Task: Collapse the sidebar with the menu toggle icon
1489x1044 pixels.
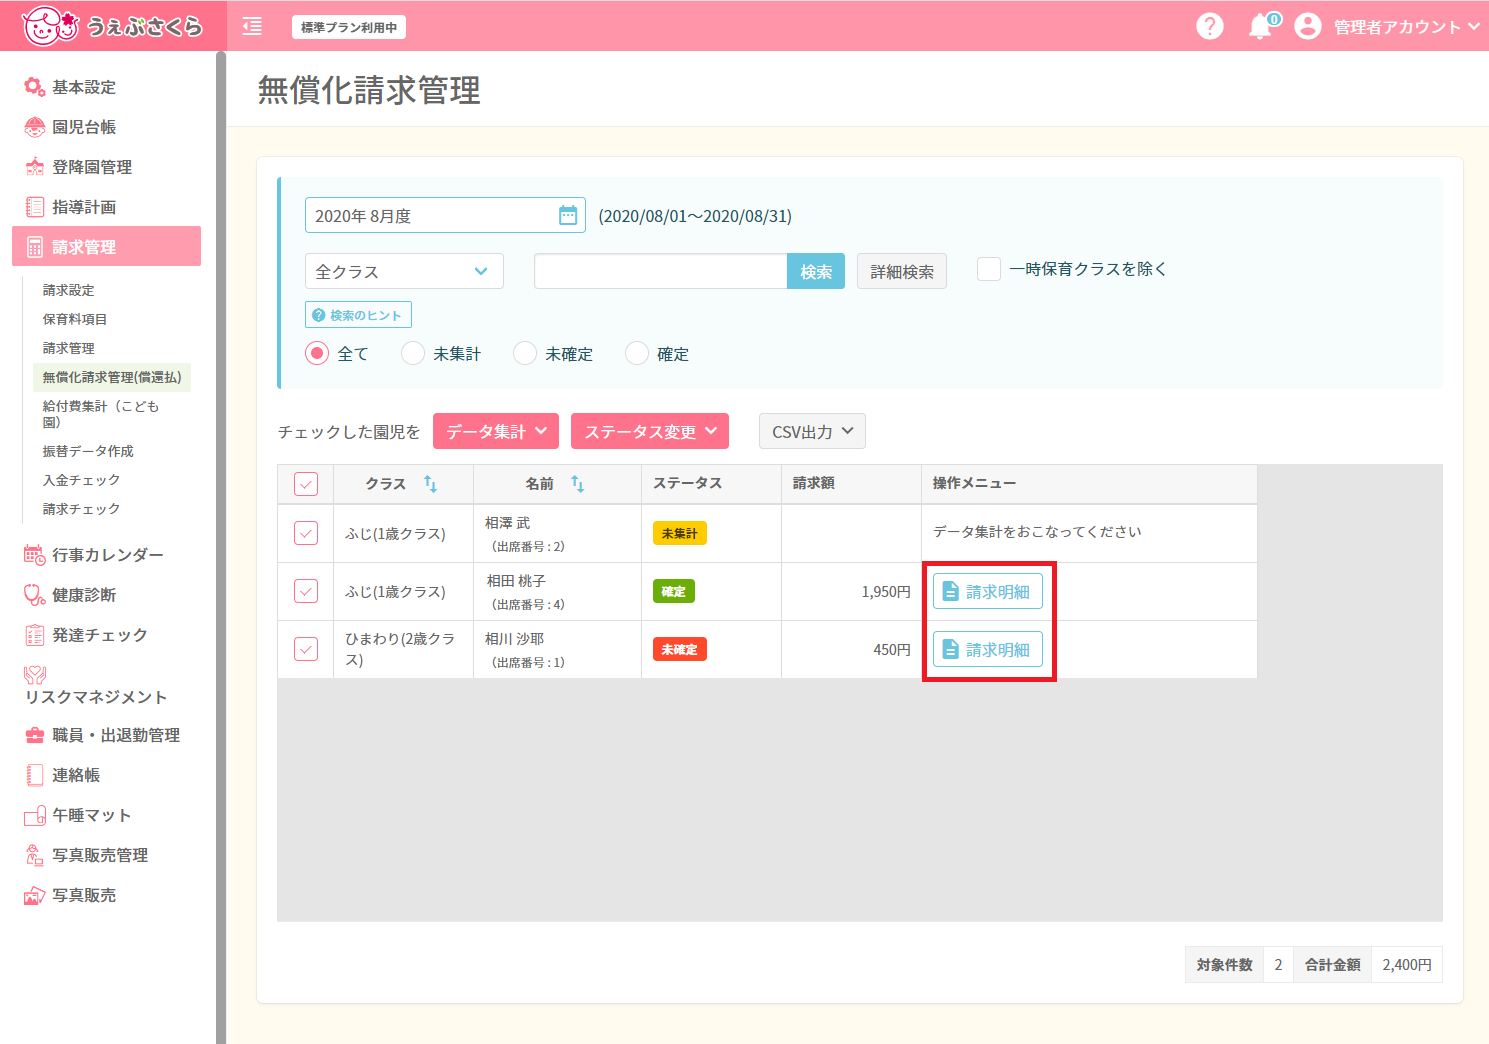Action: (x=252, y=27)
